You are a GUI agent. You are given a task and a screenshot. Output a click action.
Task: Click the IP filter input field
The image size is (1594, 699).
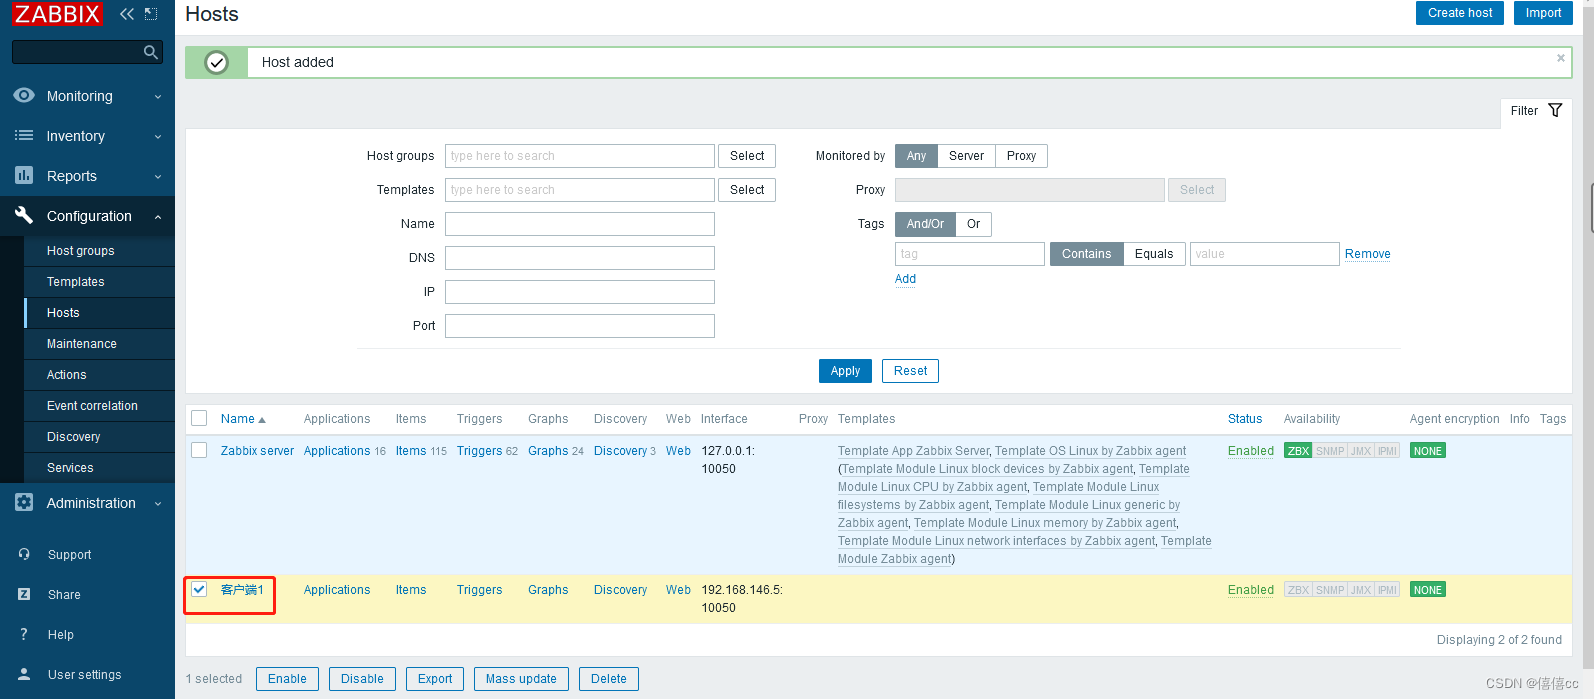coord(580,292)
